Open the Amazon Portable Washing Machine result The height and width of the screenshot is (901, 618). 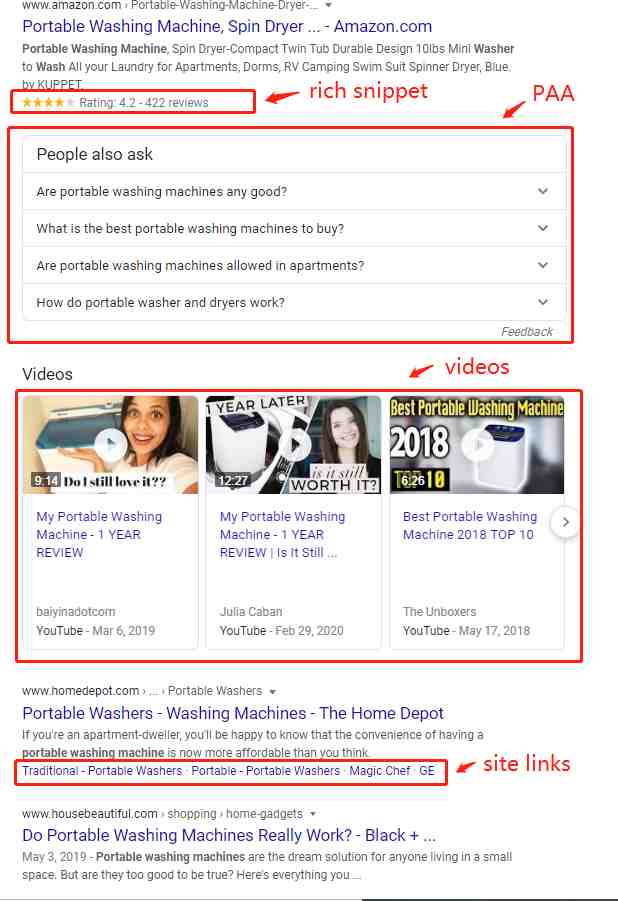(227, 26)
